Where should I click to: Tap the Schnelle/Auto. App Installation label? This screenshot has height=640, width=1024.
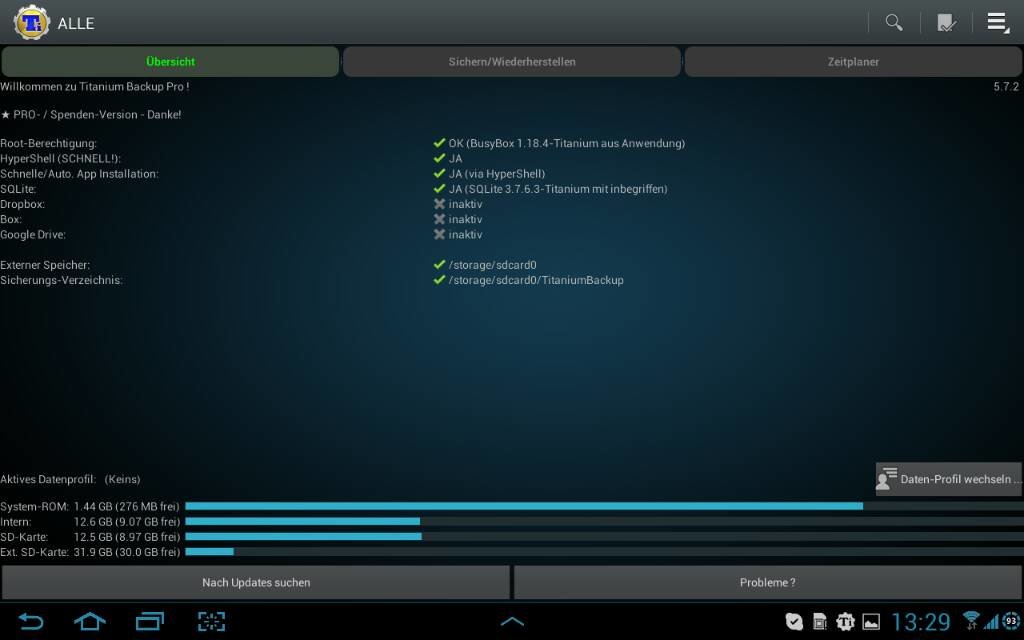[x=79, y=174]
